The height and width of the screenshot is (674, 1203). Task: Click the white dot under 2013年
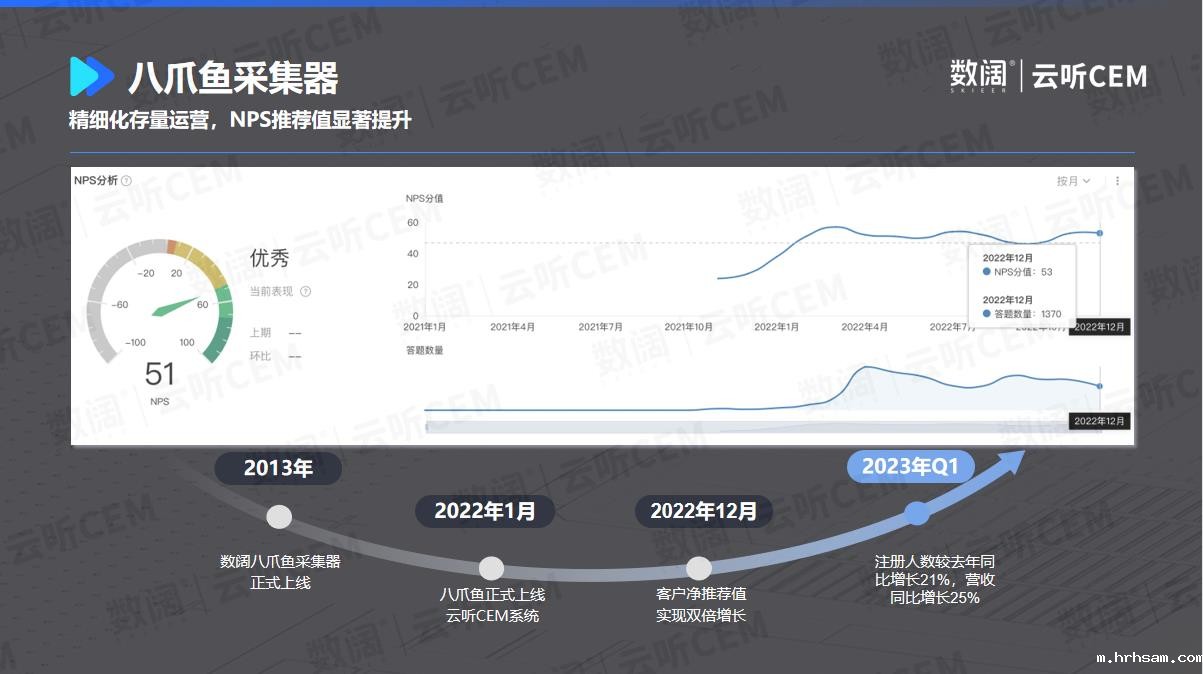279,517
